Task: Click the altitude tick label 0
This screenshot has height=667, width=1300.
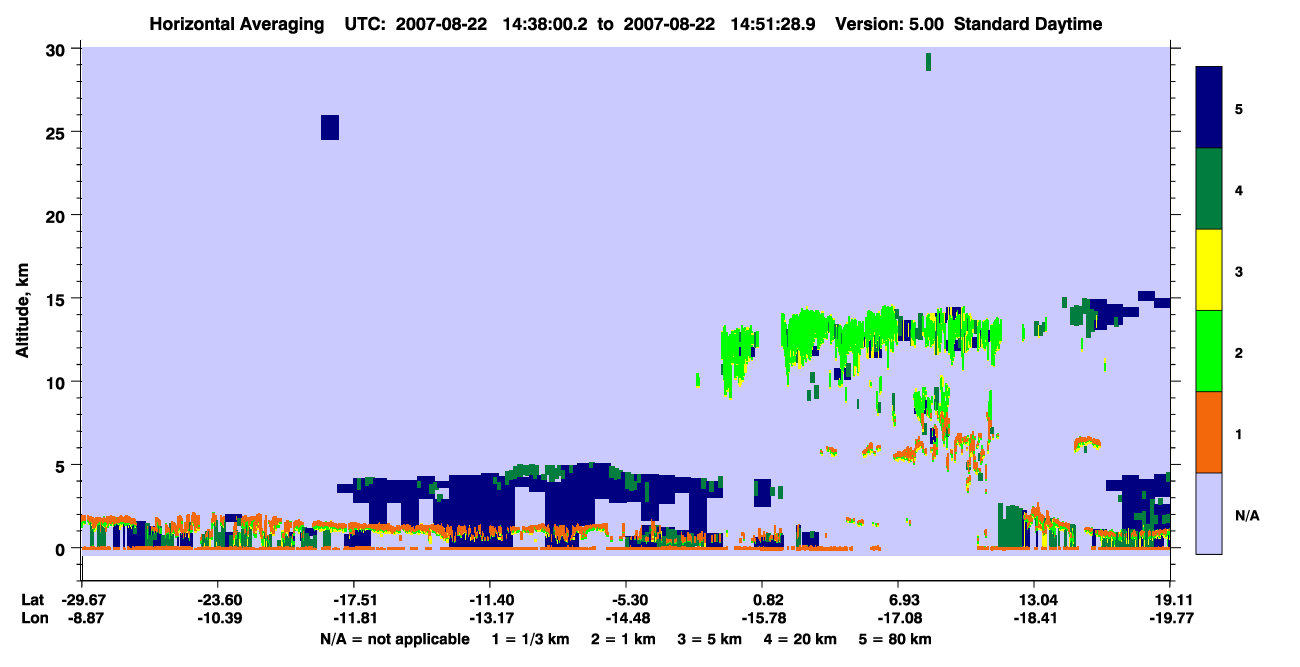Action: [x=62, y=549]
